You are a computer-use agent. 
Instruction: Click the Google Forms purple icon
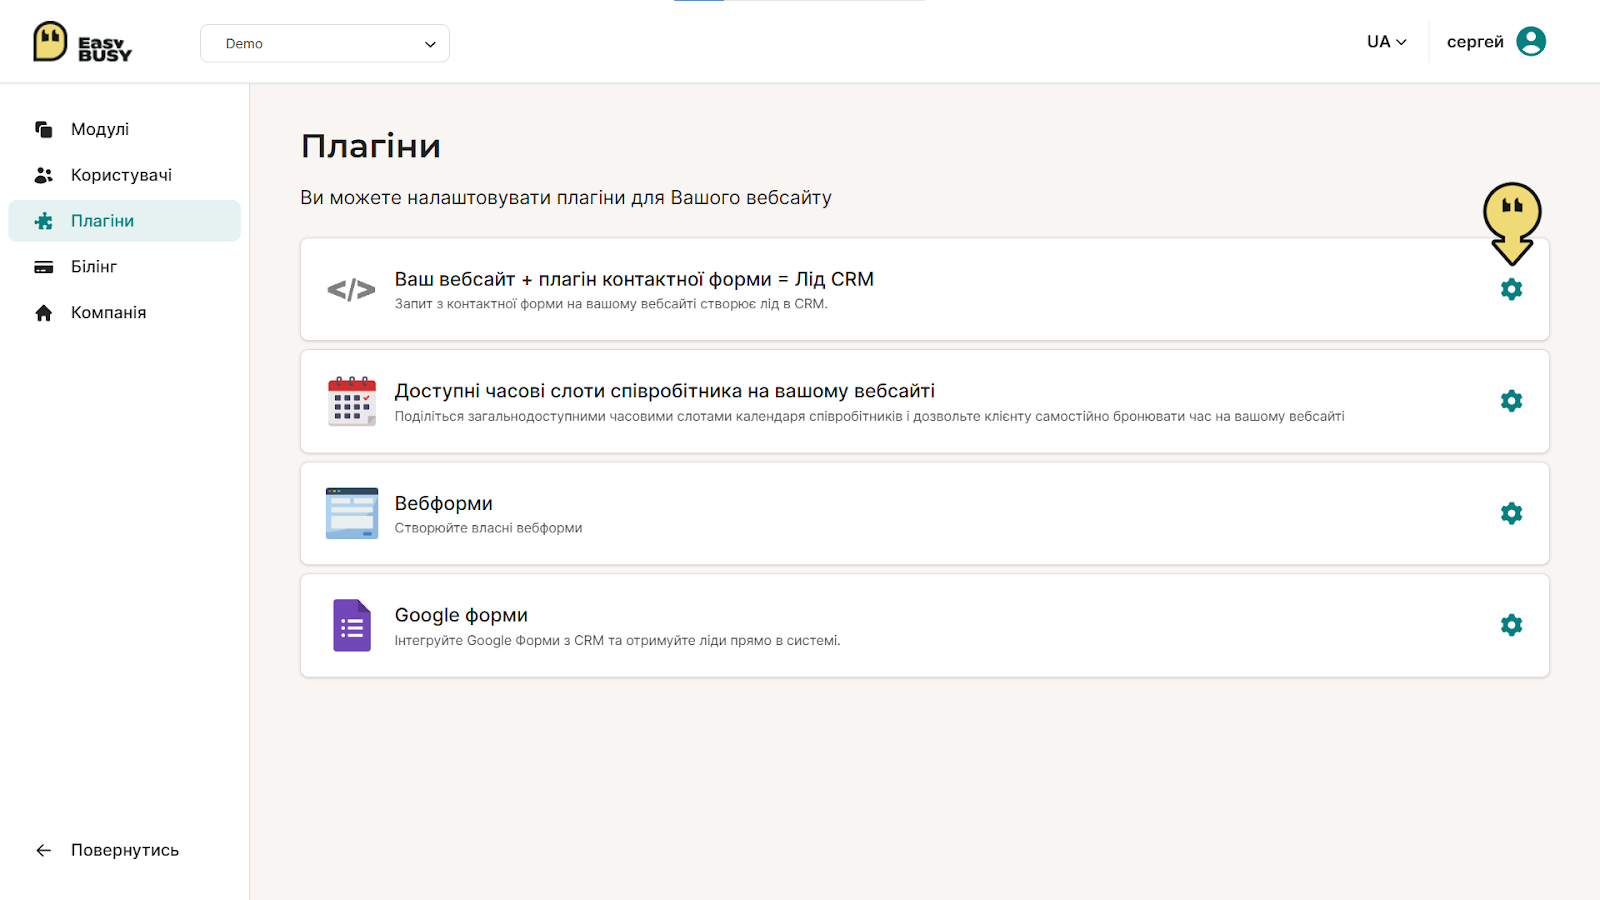click(352, 625)
